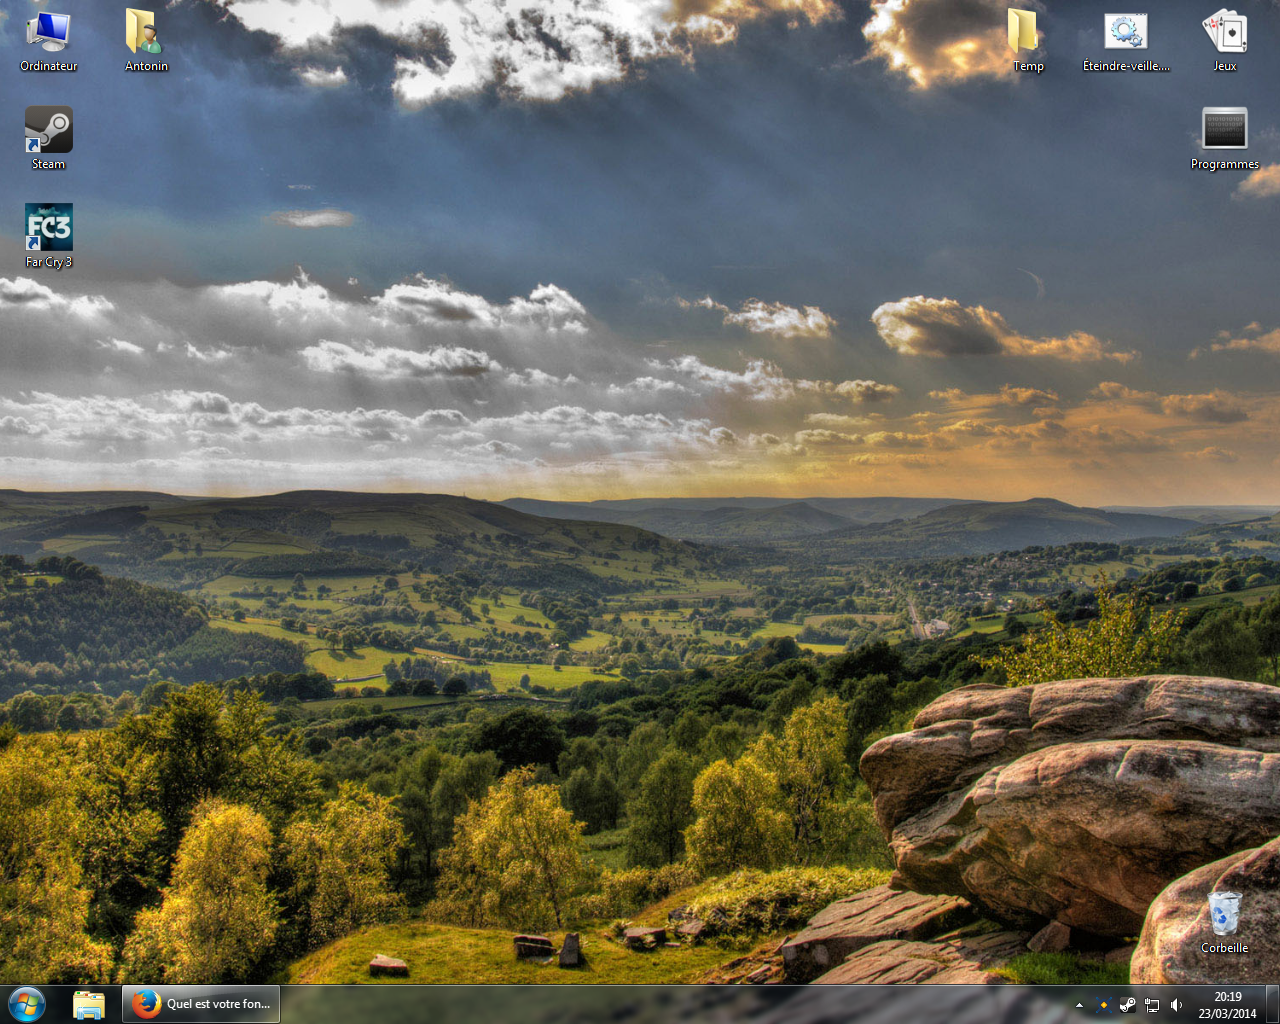Click the Steam desktop shortcut
Screen dimensions: 1280x1024
[48, 131]
